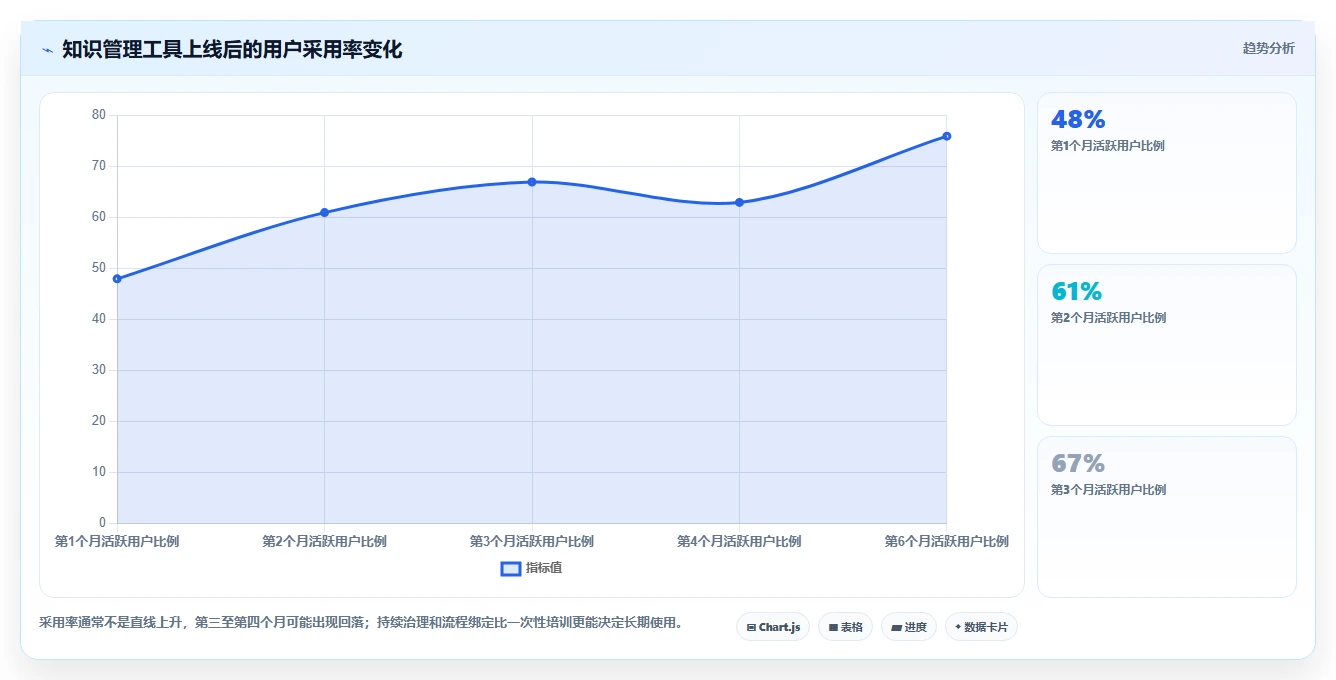Open the 61% stat card
1336x680 pixels.
1166,345
